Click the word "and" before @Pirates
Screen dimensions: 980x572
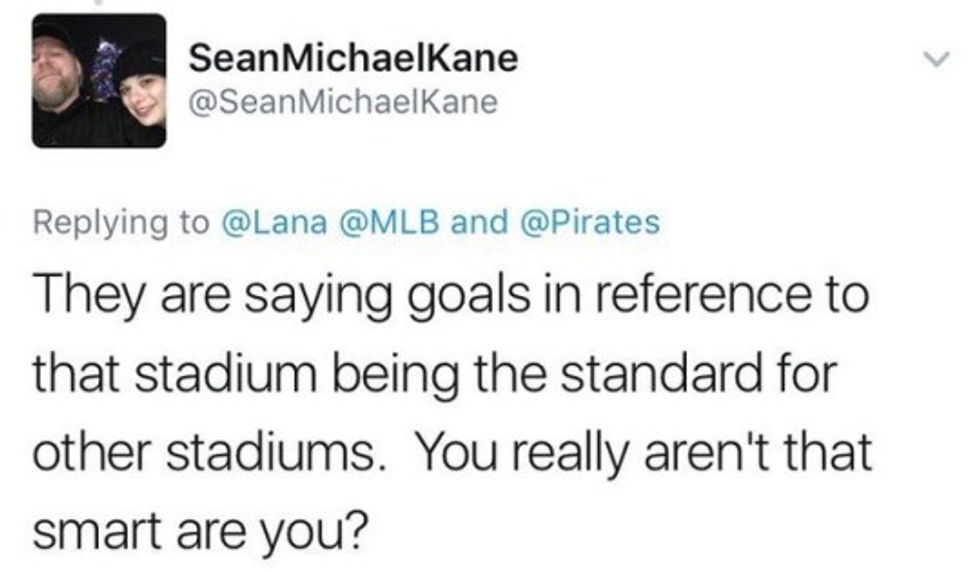(479, 221)
